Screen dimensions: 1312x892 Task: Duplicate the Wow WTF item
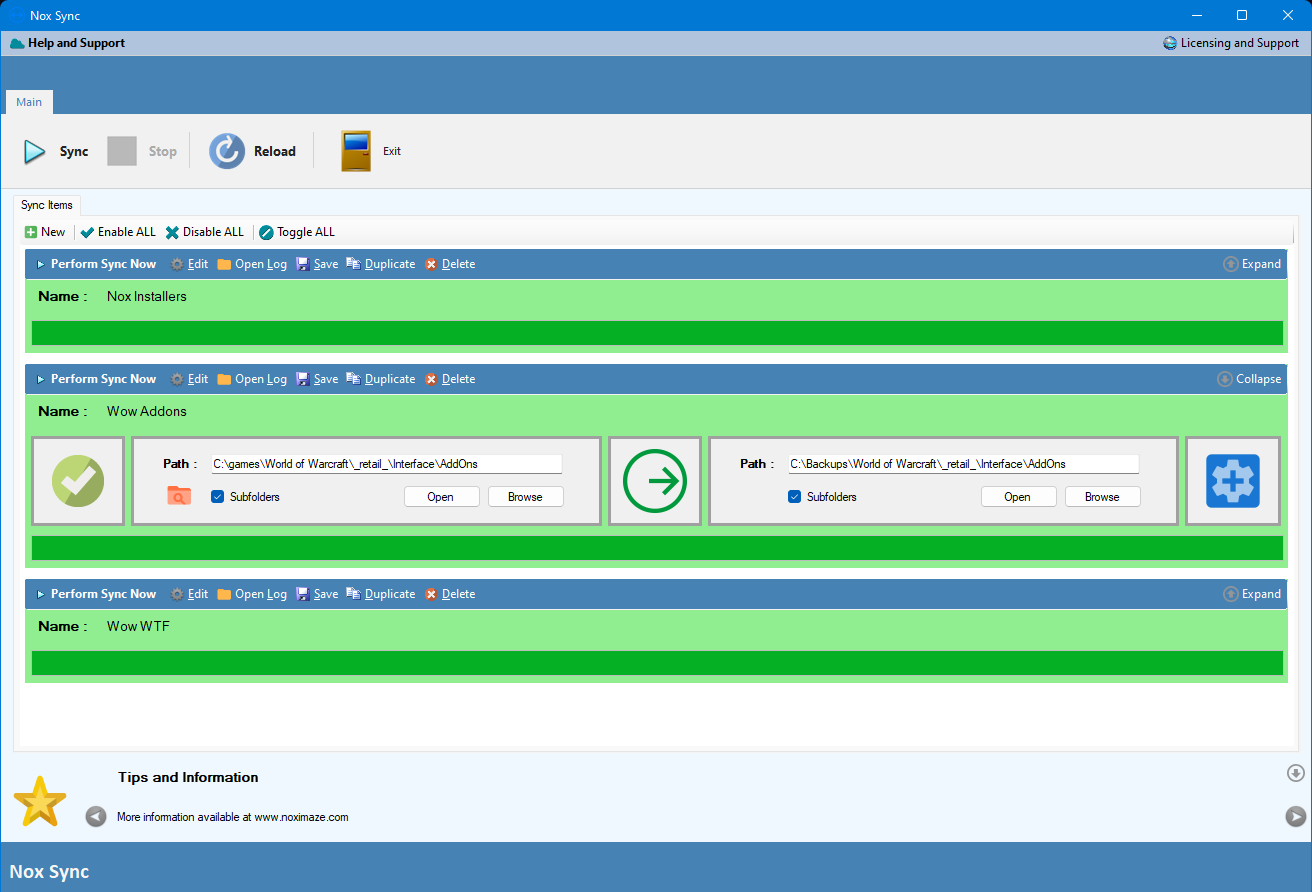point(381,594)
